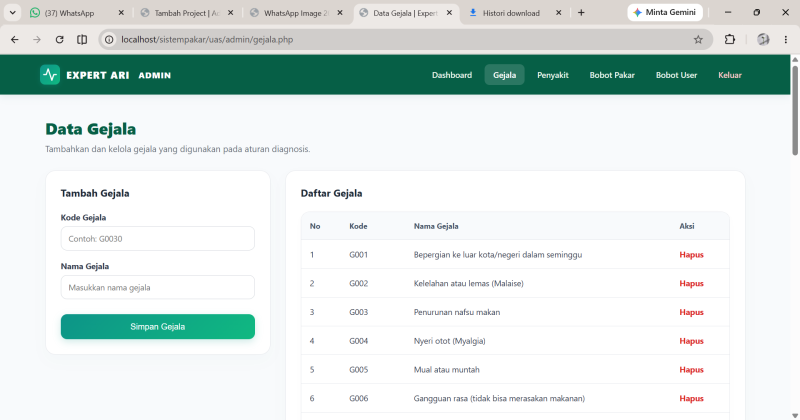
Task: Click the Simpan Gejala button
Action: (x=158, y=327)
